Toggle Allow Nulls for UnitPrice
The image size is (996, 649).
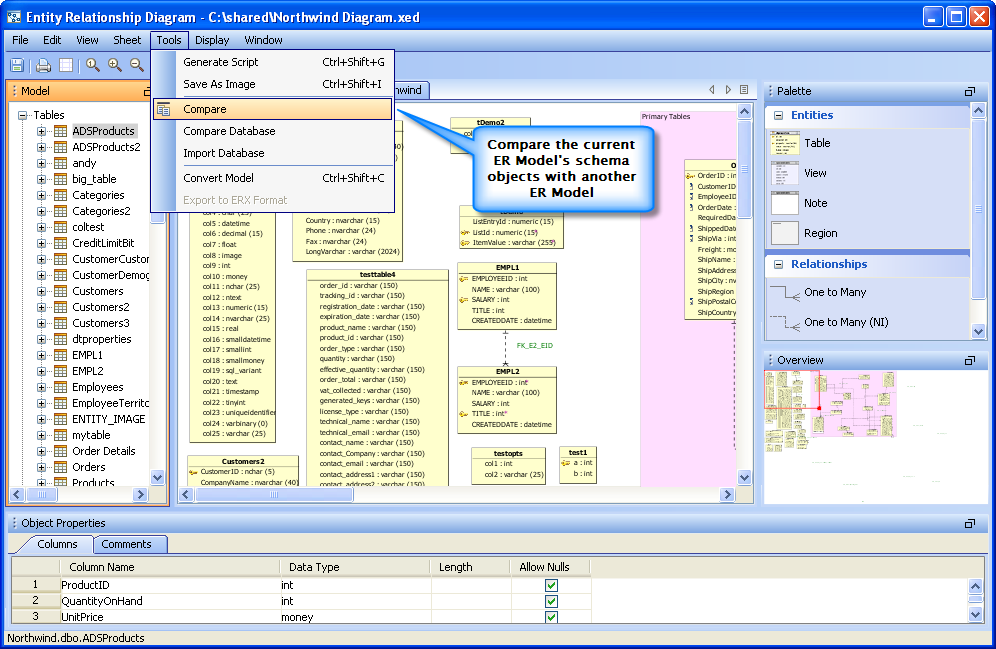tap(551, 617)
